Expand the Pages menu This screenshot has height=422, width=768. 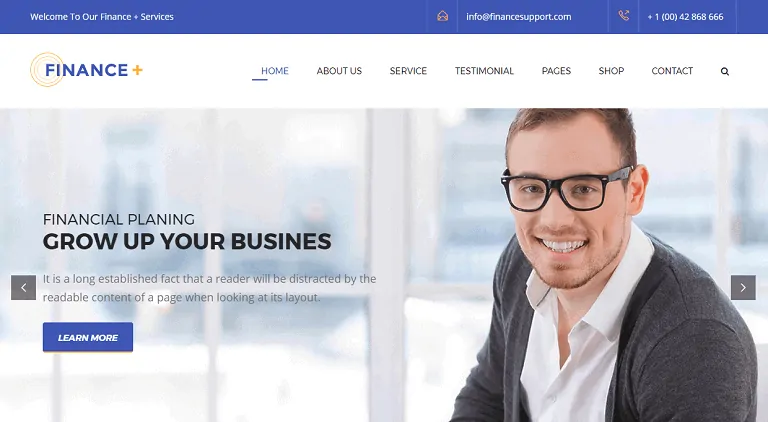click(556, 71)
